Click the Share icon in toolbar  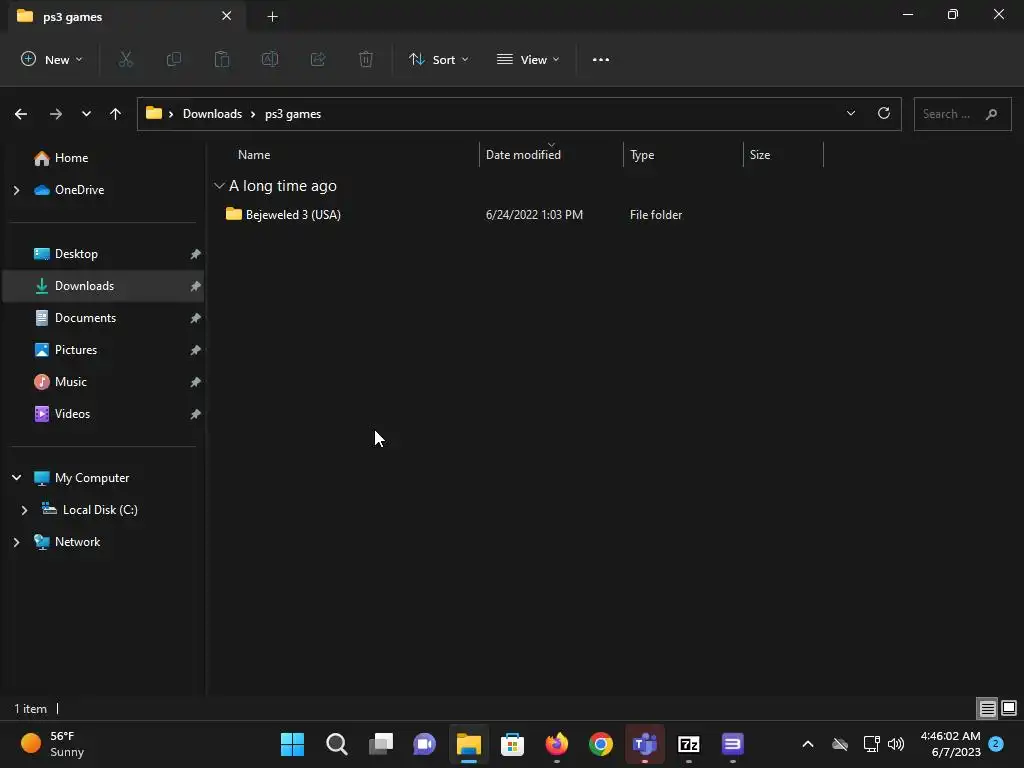click(318, 59)
